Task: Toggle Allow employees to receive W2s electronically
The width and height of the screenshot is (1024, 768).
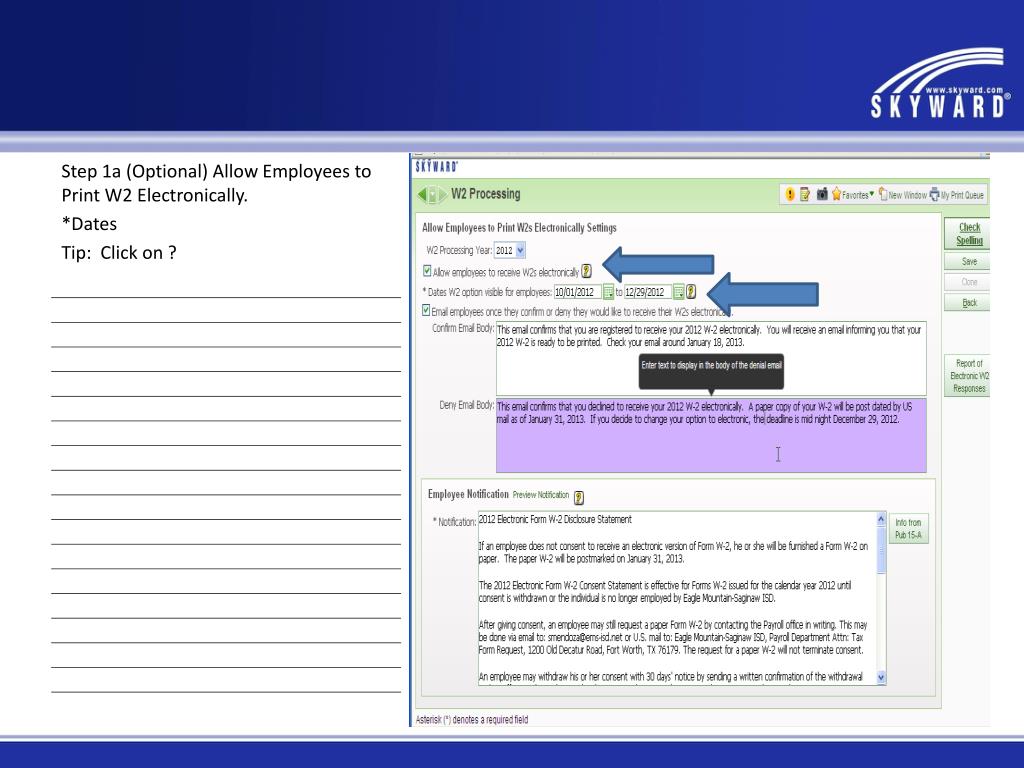Action: (x=427, y=271)
